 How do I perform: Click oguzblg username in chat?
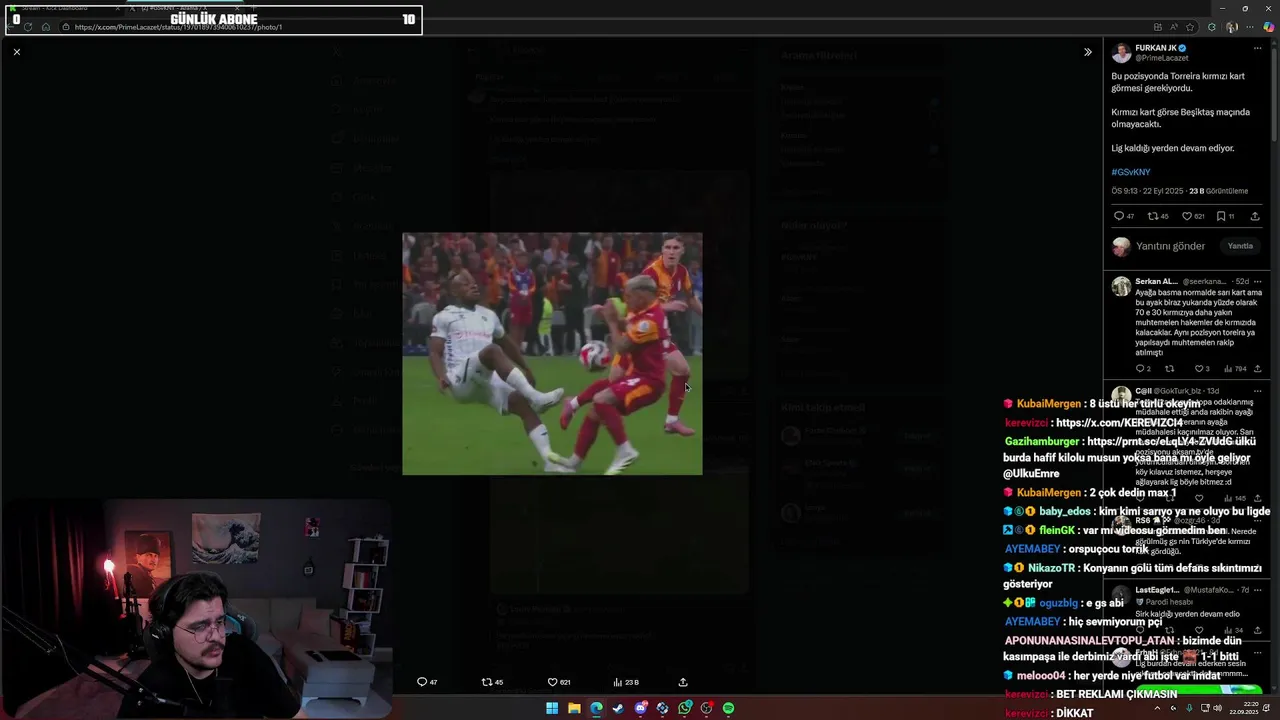pos(1059,603)
